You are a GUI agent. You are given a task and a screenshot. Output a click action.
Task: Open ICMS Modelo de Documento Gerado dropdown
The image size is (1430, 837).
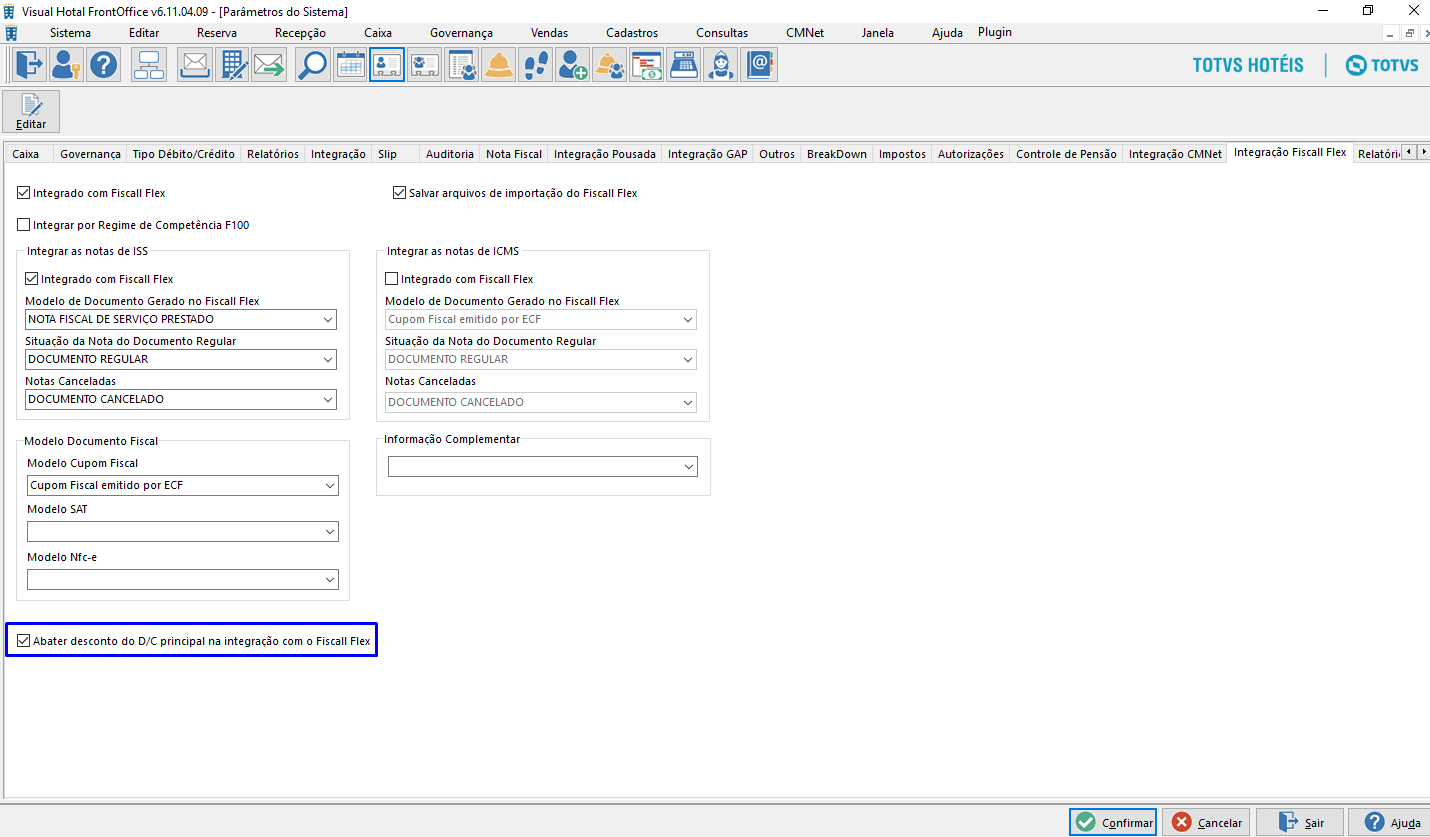[541, 320]
